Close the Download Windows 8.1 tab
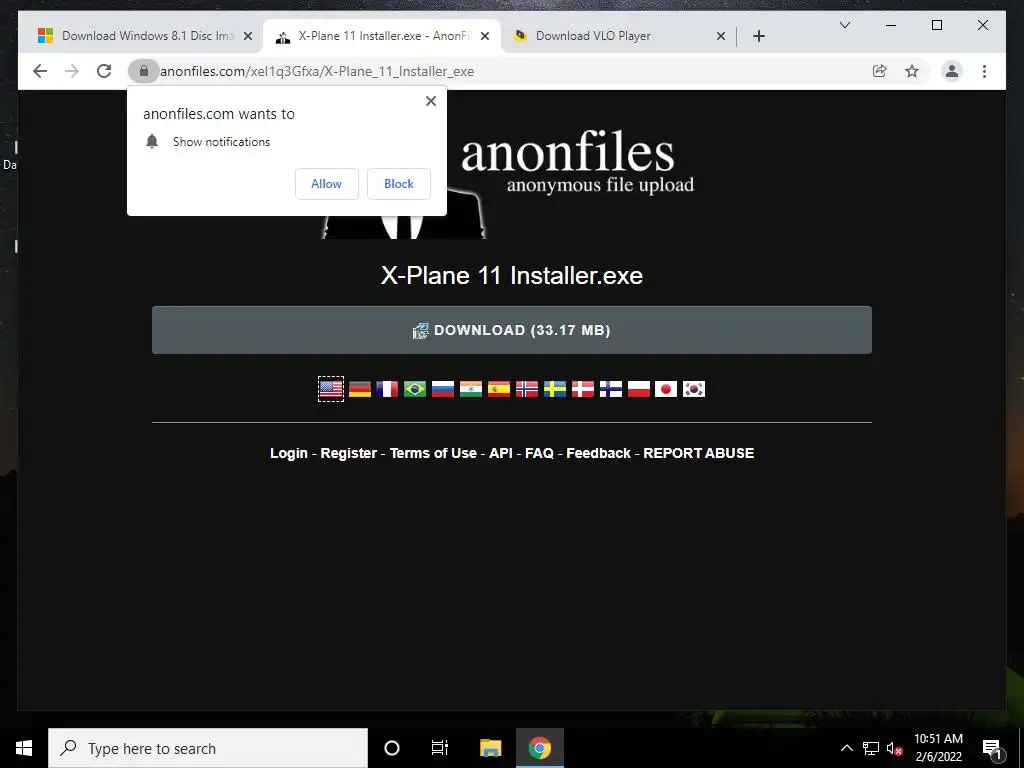Image resolution: width=1024 pixels, height=768 pixels. [x=248, y=36]
